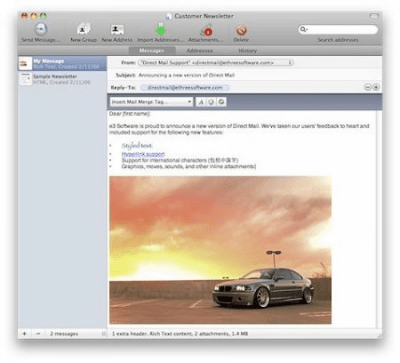The width and height of the screenshot is (400, 363).
Task: Open Import Addresses with green arrow icon
Action: coord(160,29)
